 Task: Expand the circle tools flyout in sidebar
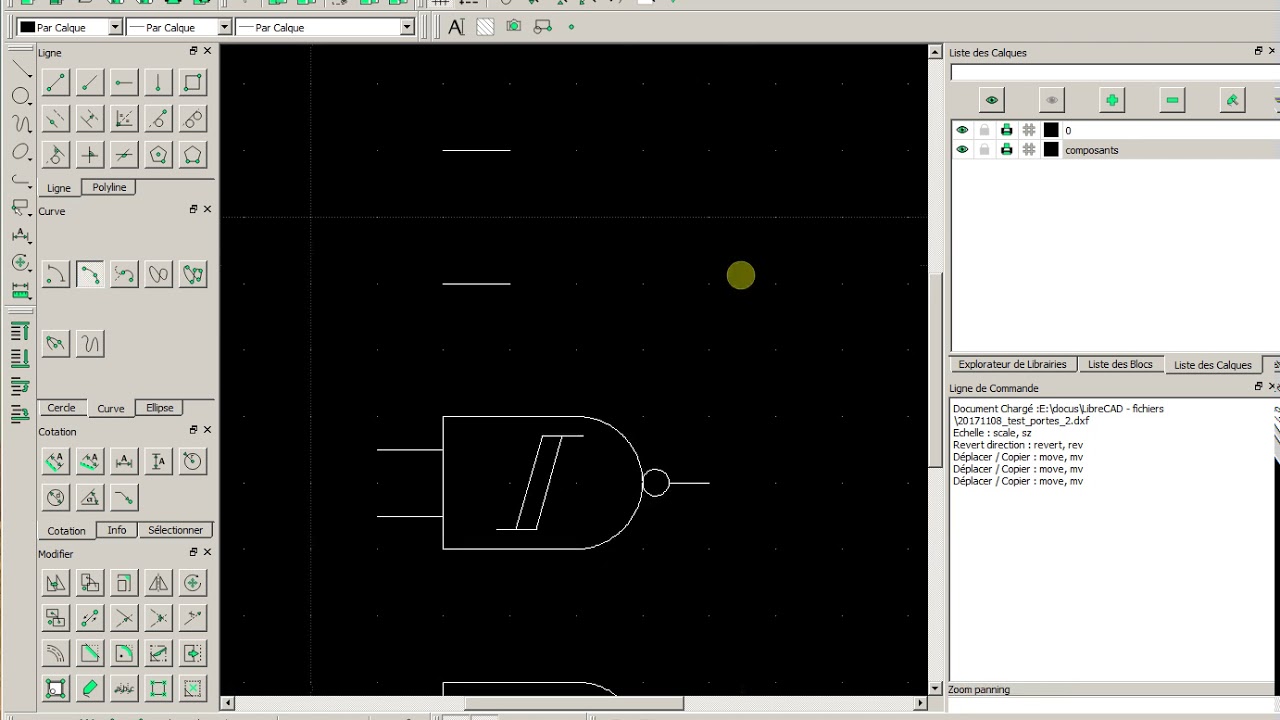point(21,96)
